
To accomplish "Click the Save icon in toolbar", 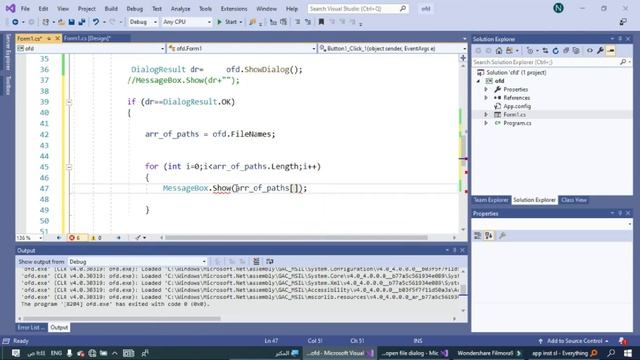I will [71, 22].
